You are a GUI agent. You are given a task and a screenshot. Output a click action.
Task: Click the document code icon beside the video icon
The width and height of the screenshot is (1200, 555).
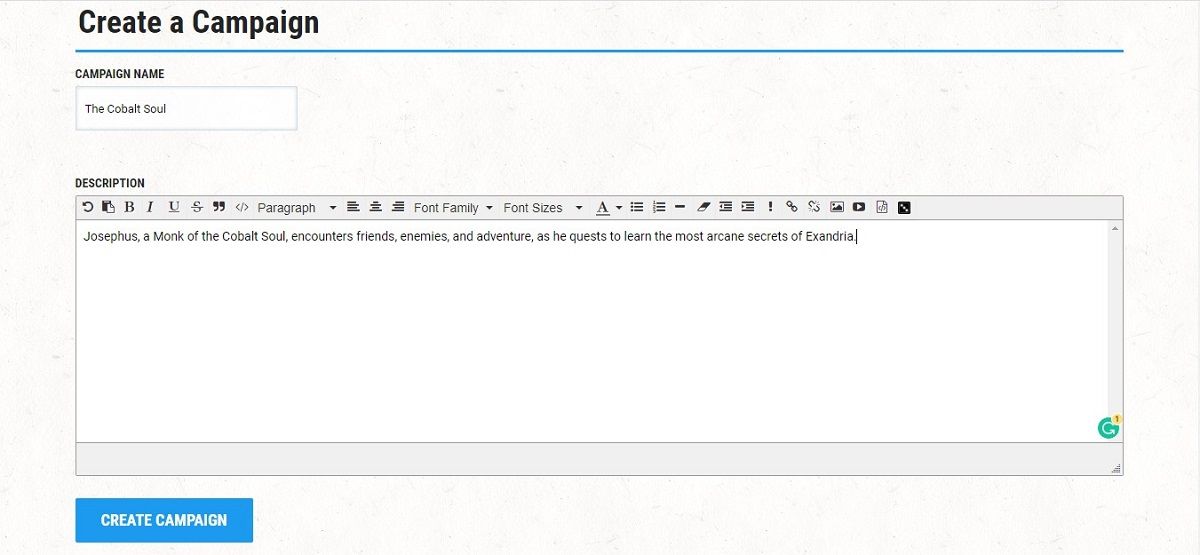point(882,207)
